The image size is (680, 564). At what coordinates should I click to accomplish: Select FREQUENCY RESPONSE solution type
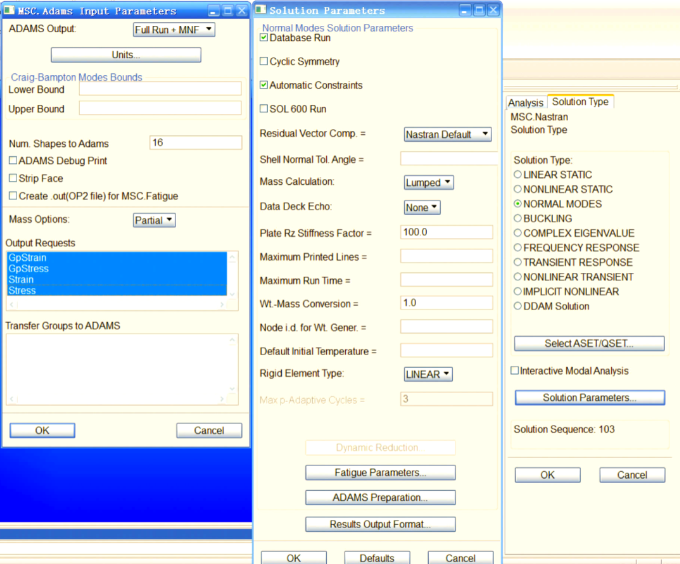517,248
